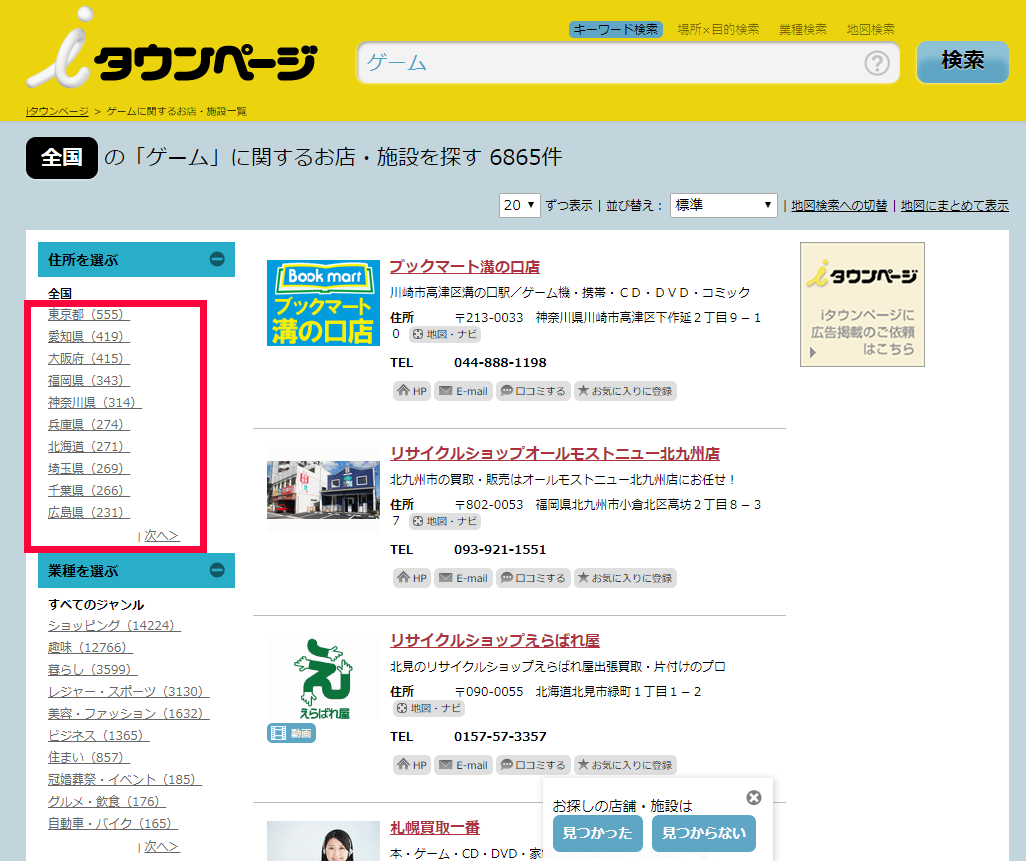Collapse the 住所を選ぶ panel
This screenshot has height=861, width=1026.
[x=217, y=260]
